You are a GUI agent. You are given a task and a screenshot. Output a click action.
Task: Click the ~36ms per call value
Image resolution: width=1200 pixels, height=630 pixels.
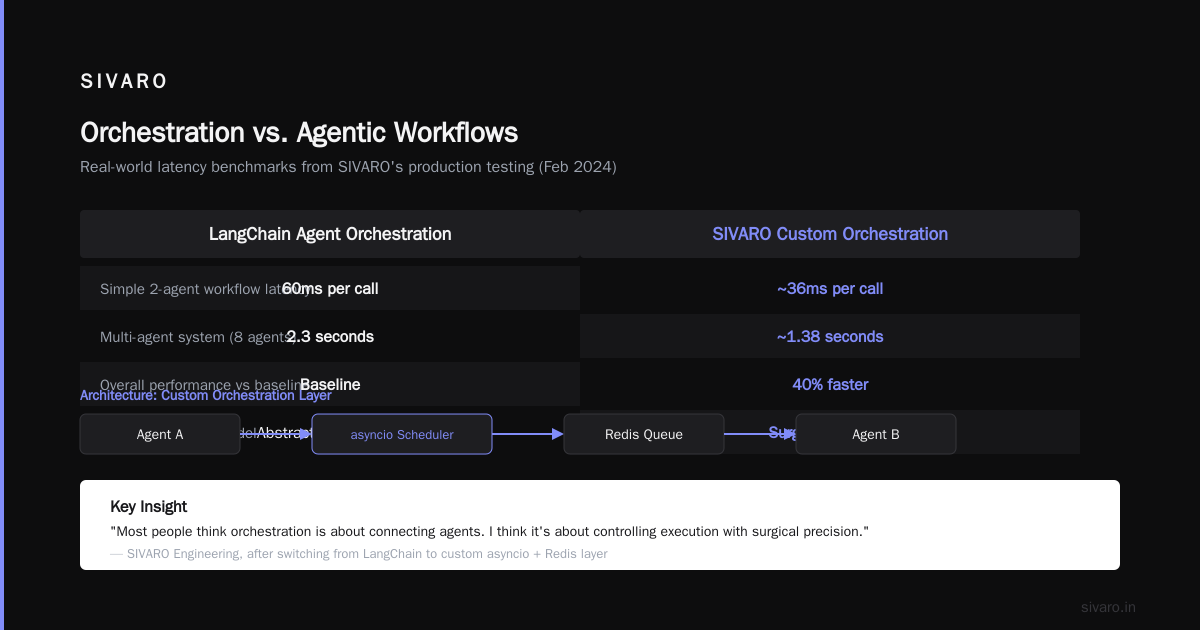(830, 289)
